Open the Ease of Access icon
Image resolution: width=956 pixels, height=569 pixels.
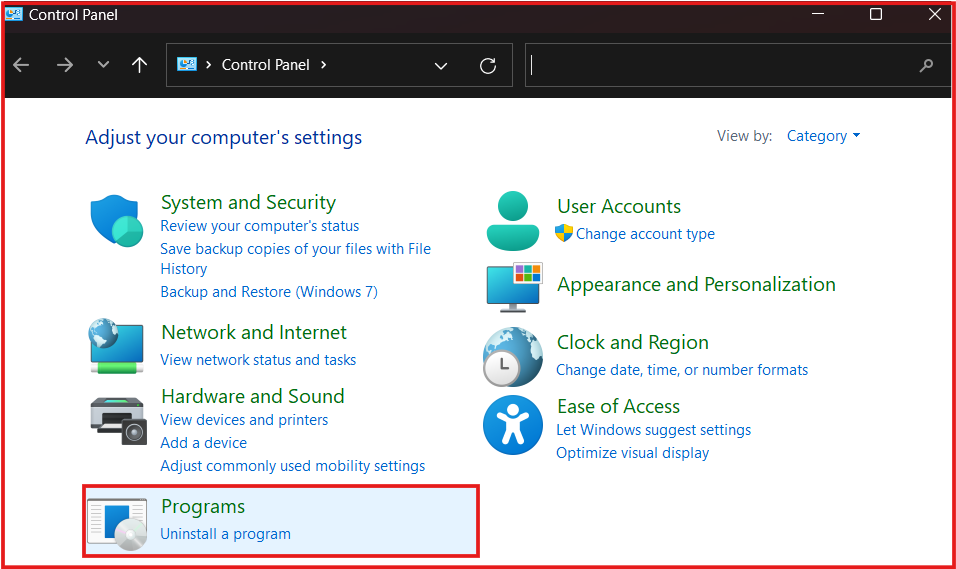click(x=513, y=425)
